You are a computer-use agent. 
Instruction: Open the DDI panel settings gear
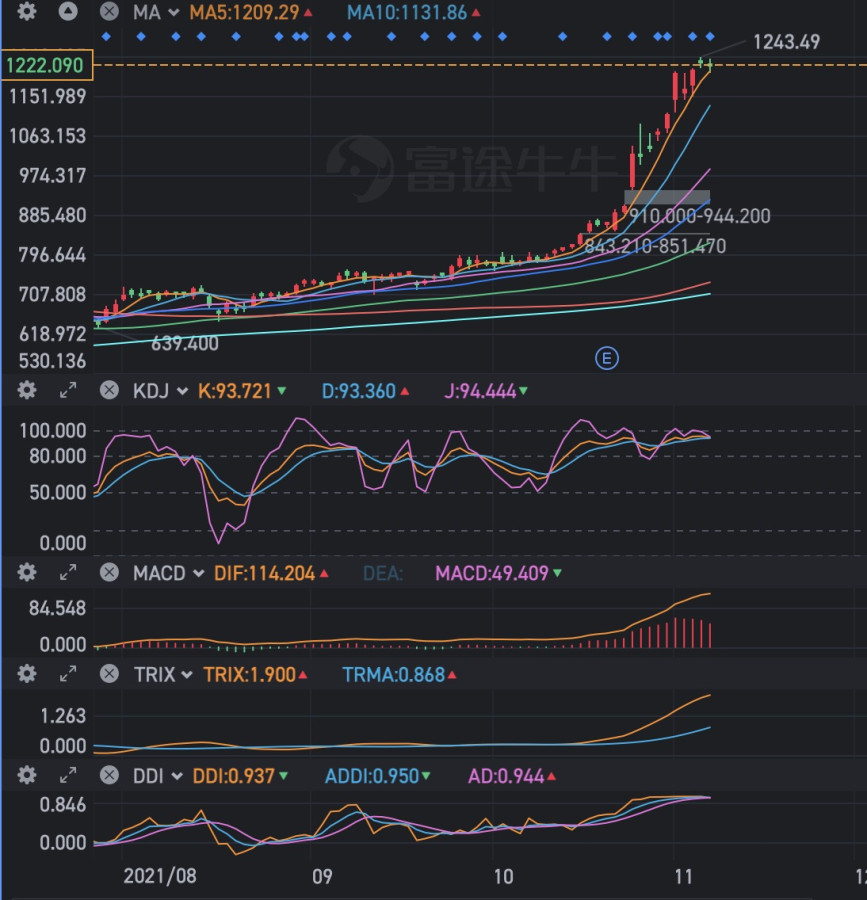coord(27,776)
